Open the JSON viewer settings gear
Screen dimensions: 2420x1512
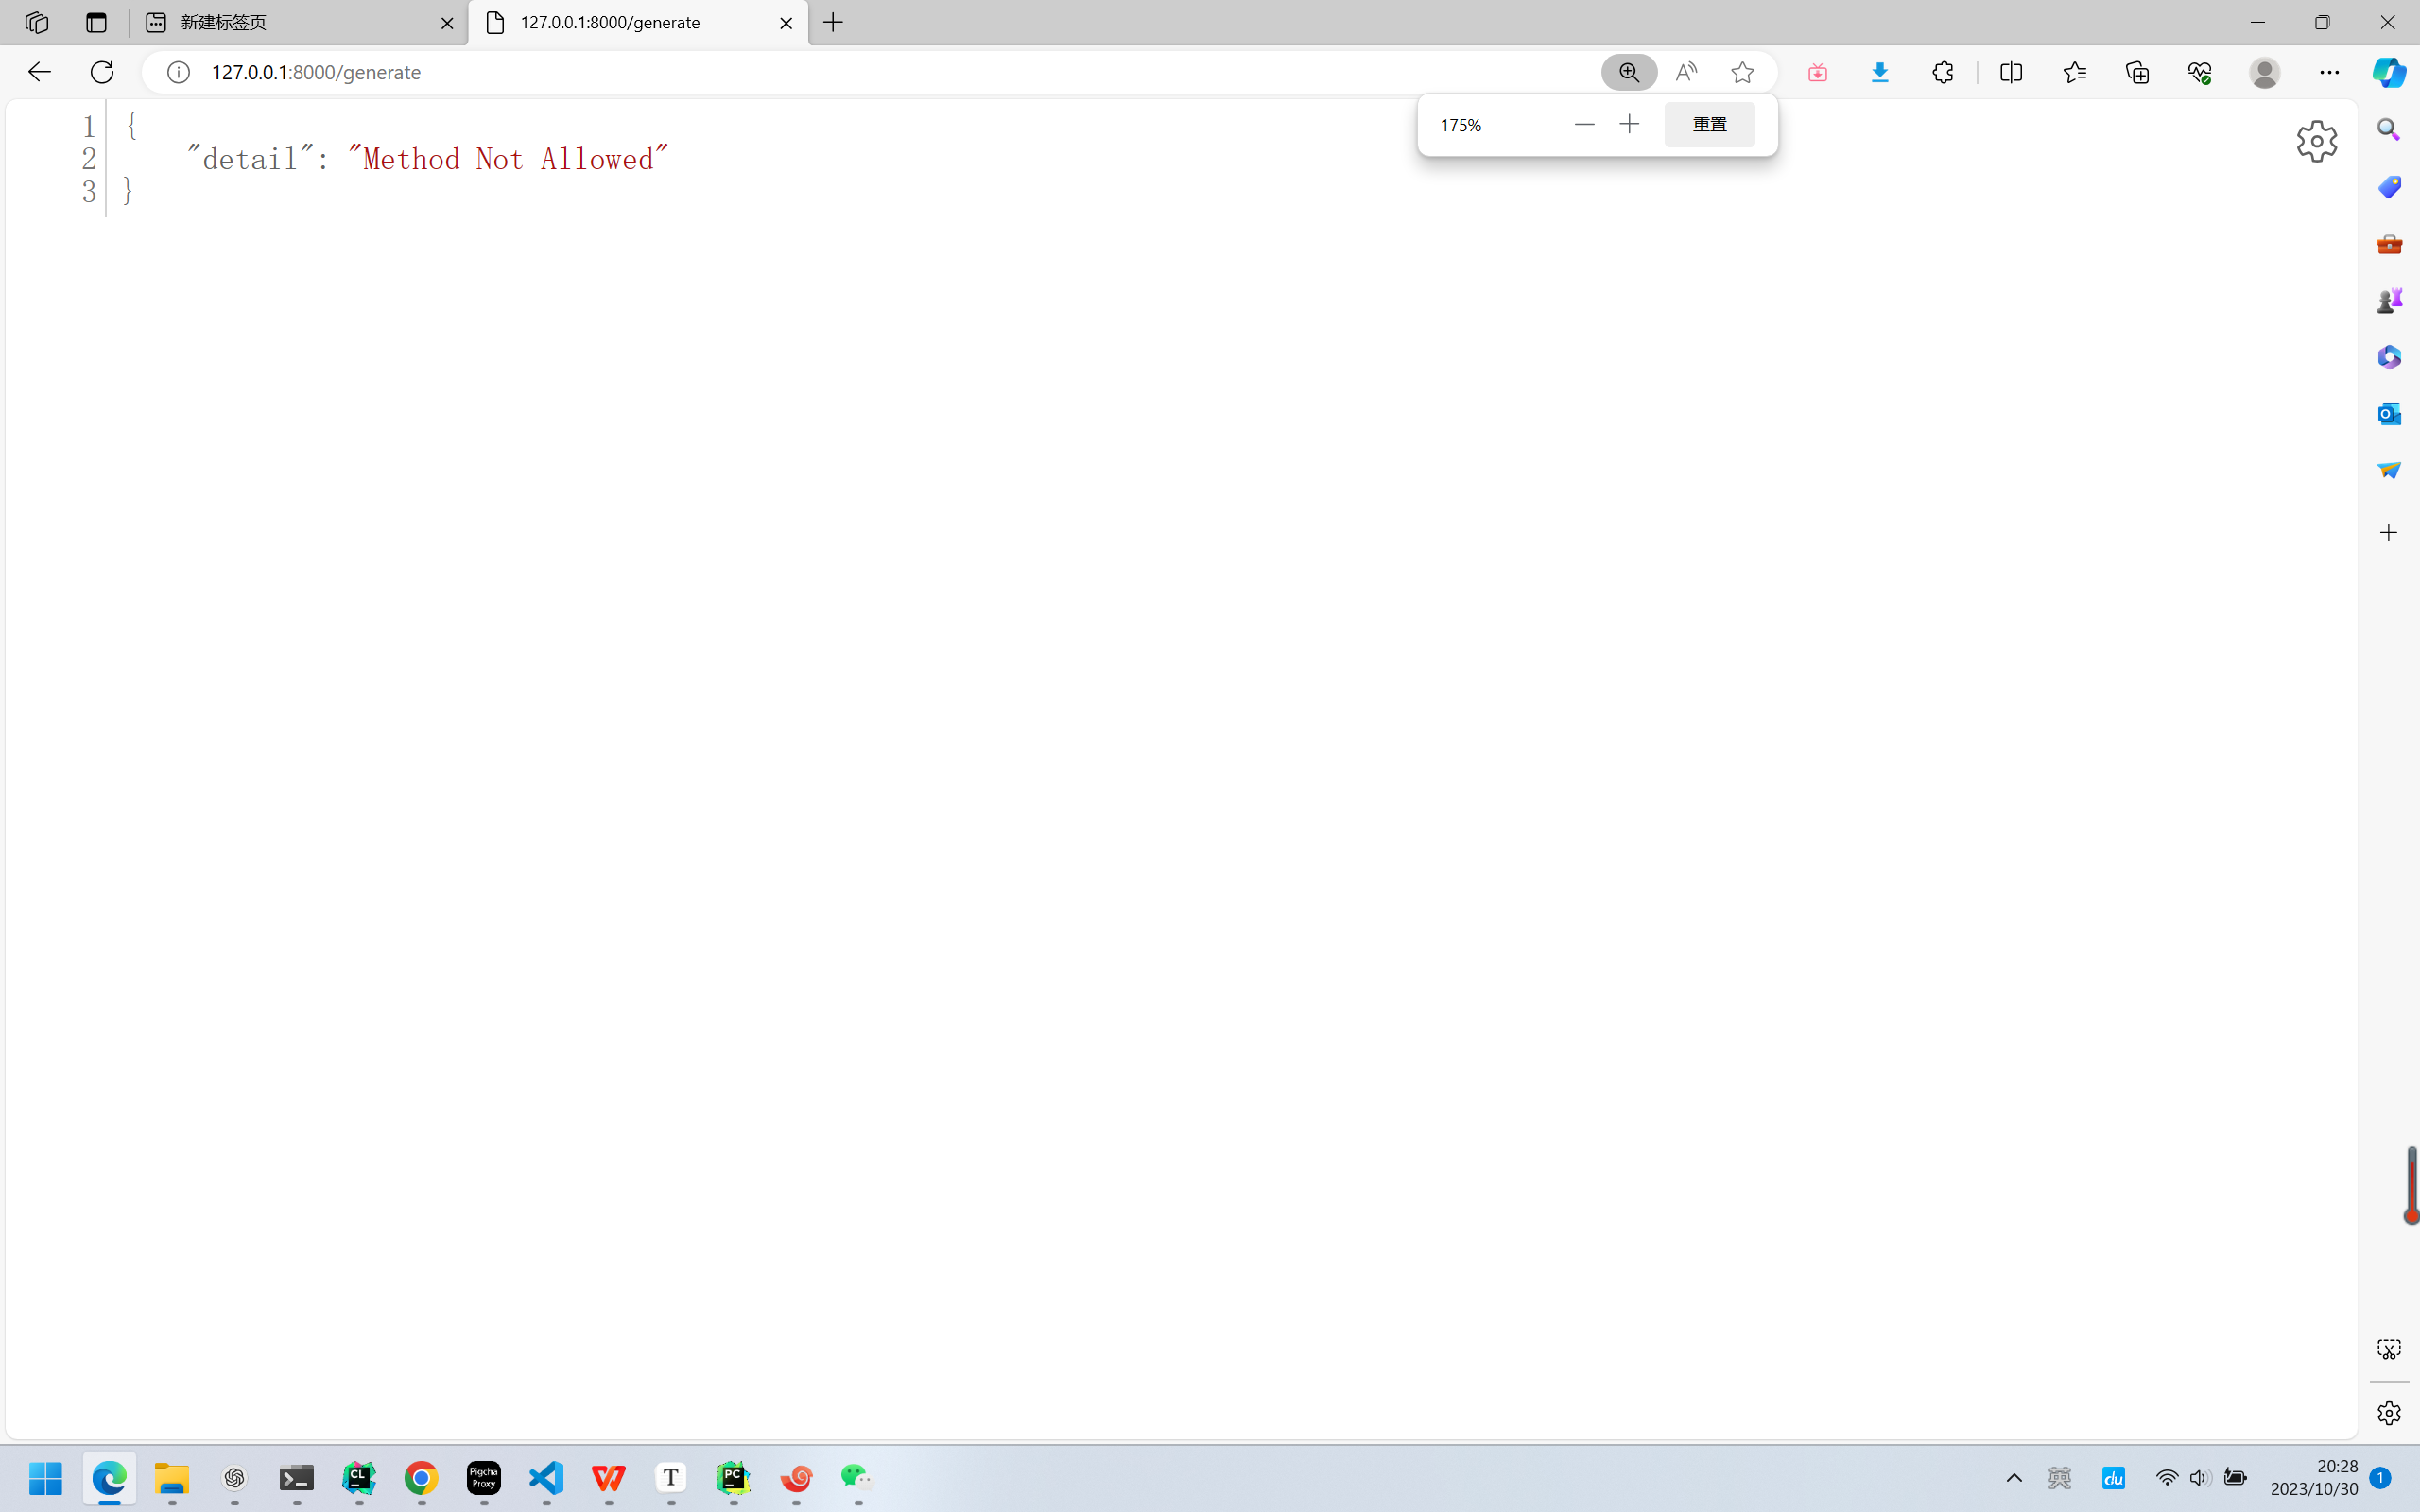2316,141
